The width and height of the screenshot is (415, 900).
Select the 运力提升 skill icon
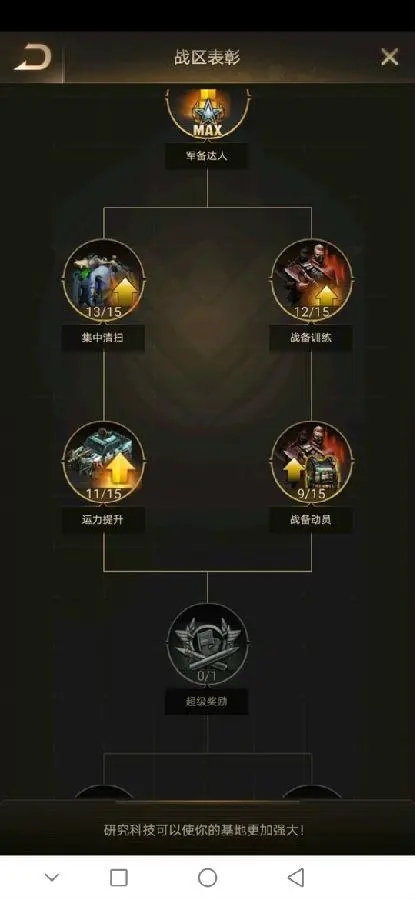pos(103,462)
